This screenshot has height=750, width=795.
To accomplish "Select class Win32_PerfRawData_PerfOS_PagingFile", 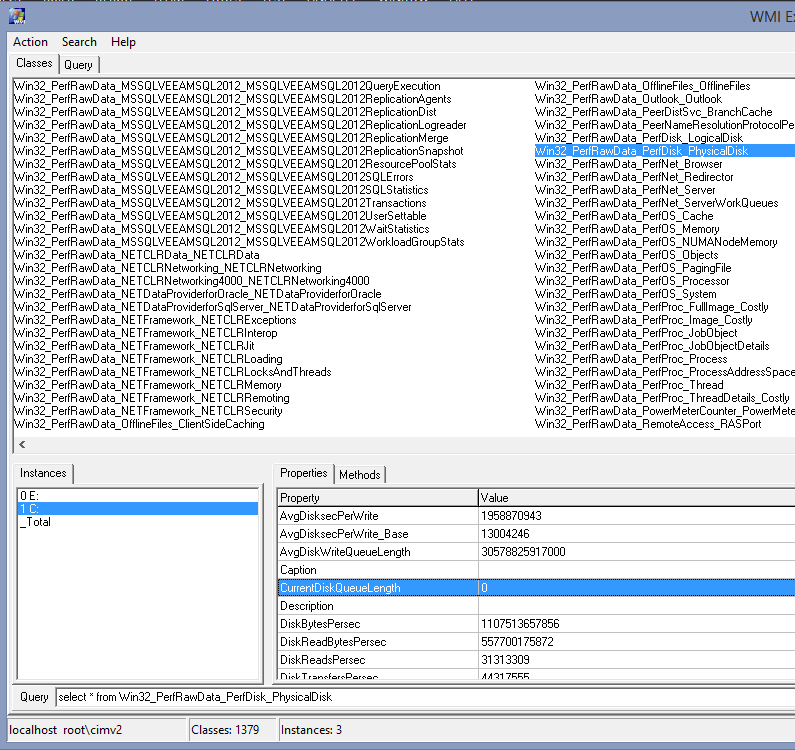I will tap(633, 268).
